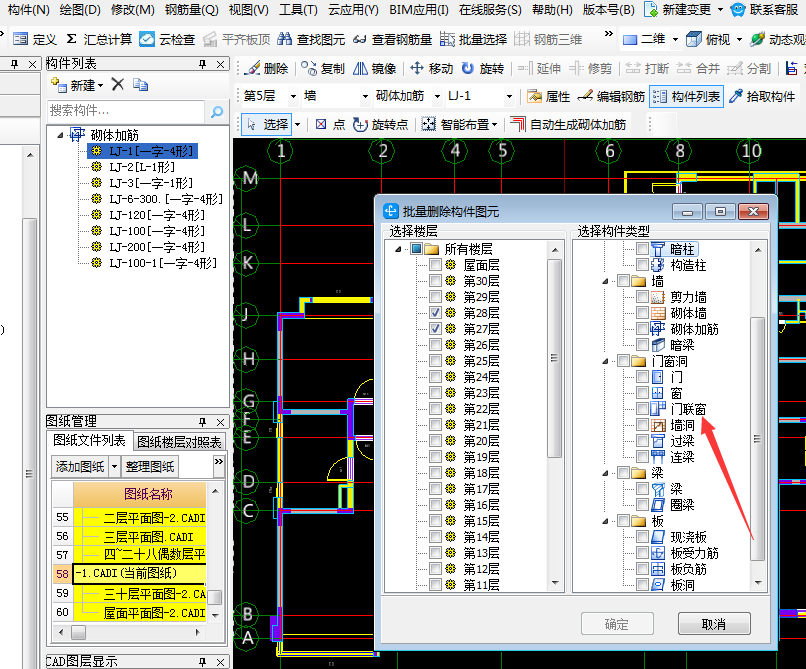
Task: Check the 屋面层 floor checkbox
Action: click(435, 265)
